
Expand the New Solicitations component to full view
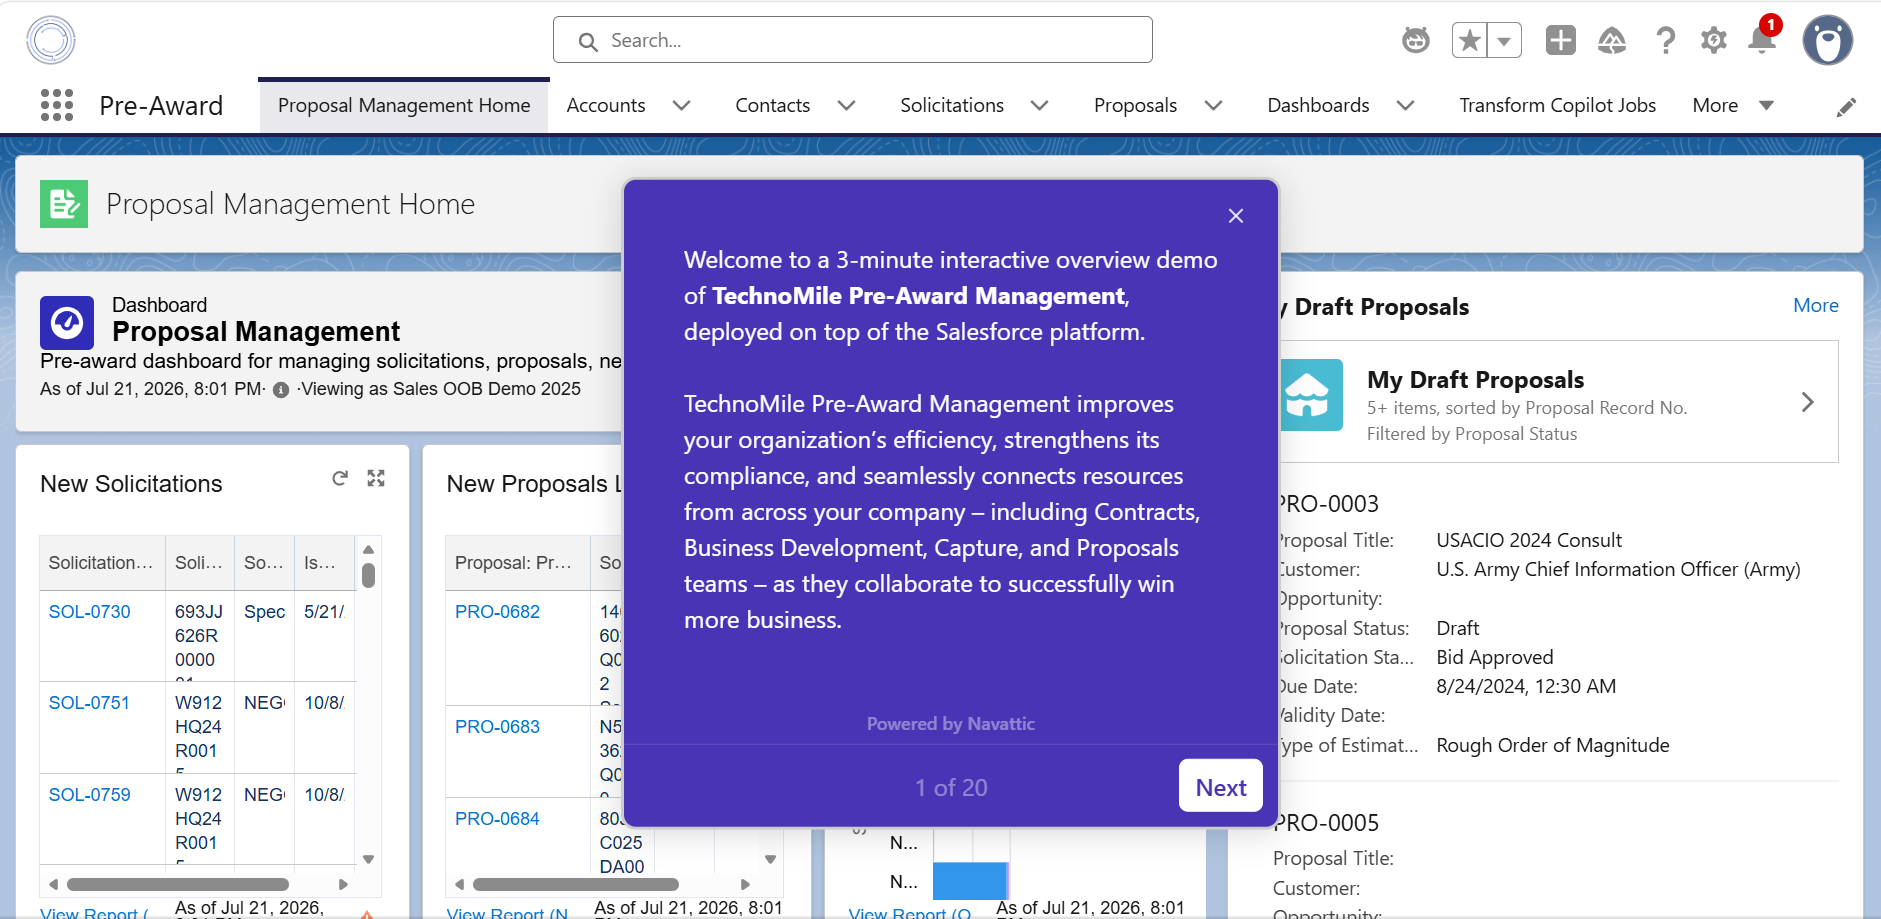pyautogui.click(x=376, y=479)
